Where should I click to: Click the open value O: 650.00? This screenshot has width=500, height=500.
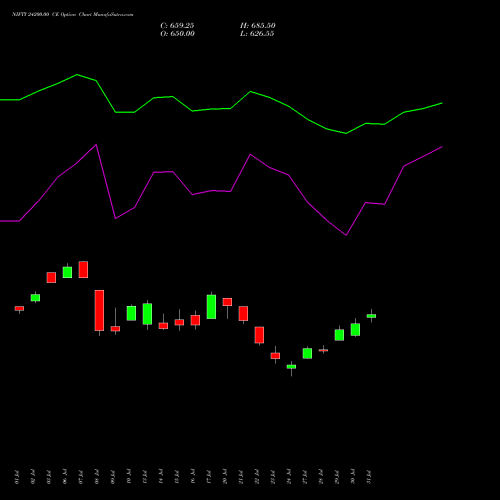click(177, 34)
